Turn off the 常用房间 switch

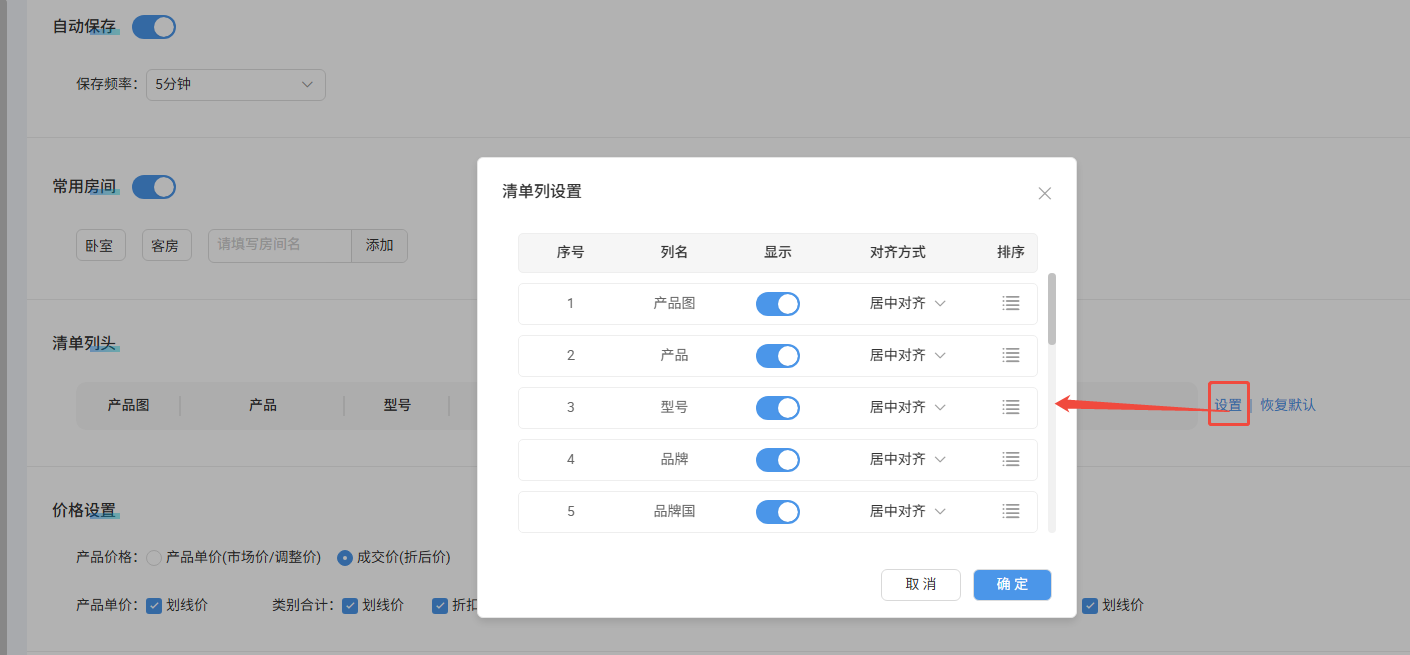154,187
